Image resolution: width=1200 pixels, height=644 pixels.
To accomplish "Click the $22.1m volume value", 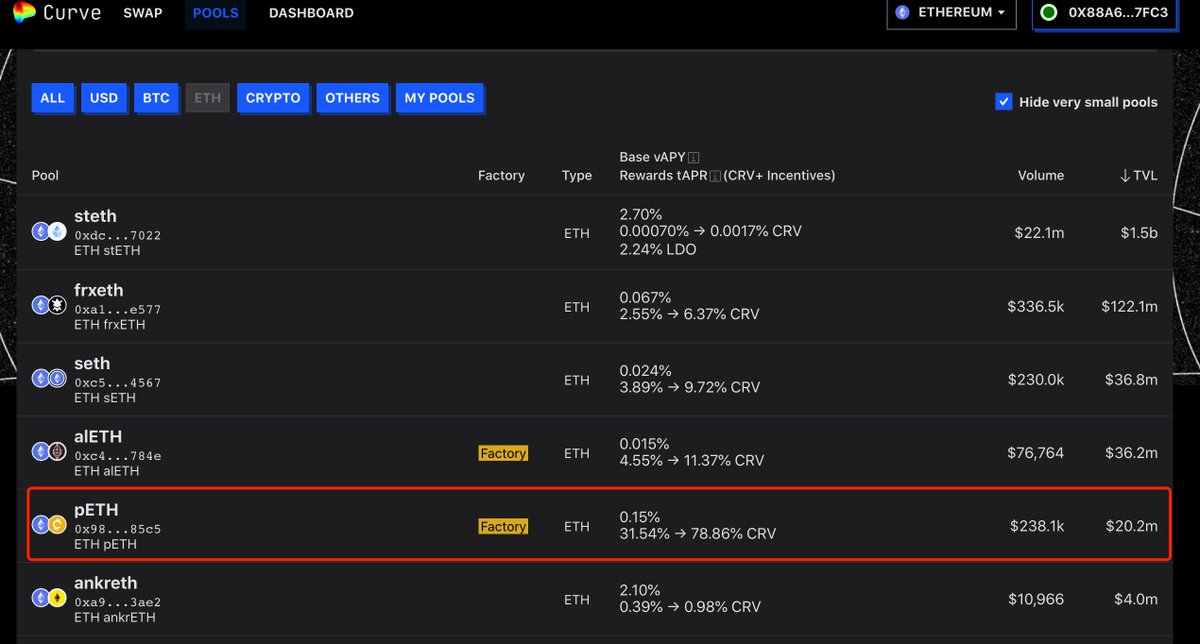I will [x=1039, y=233].
